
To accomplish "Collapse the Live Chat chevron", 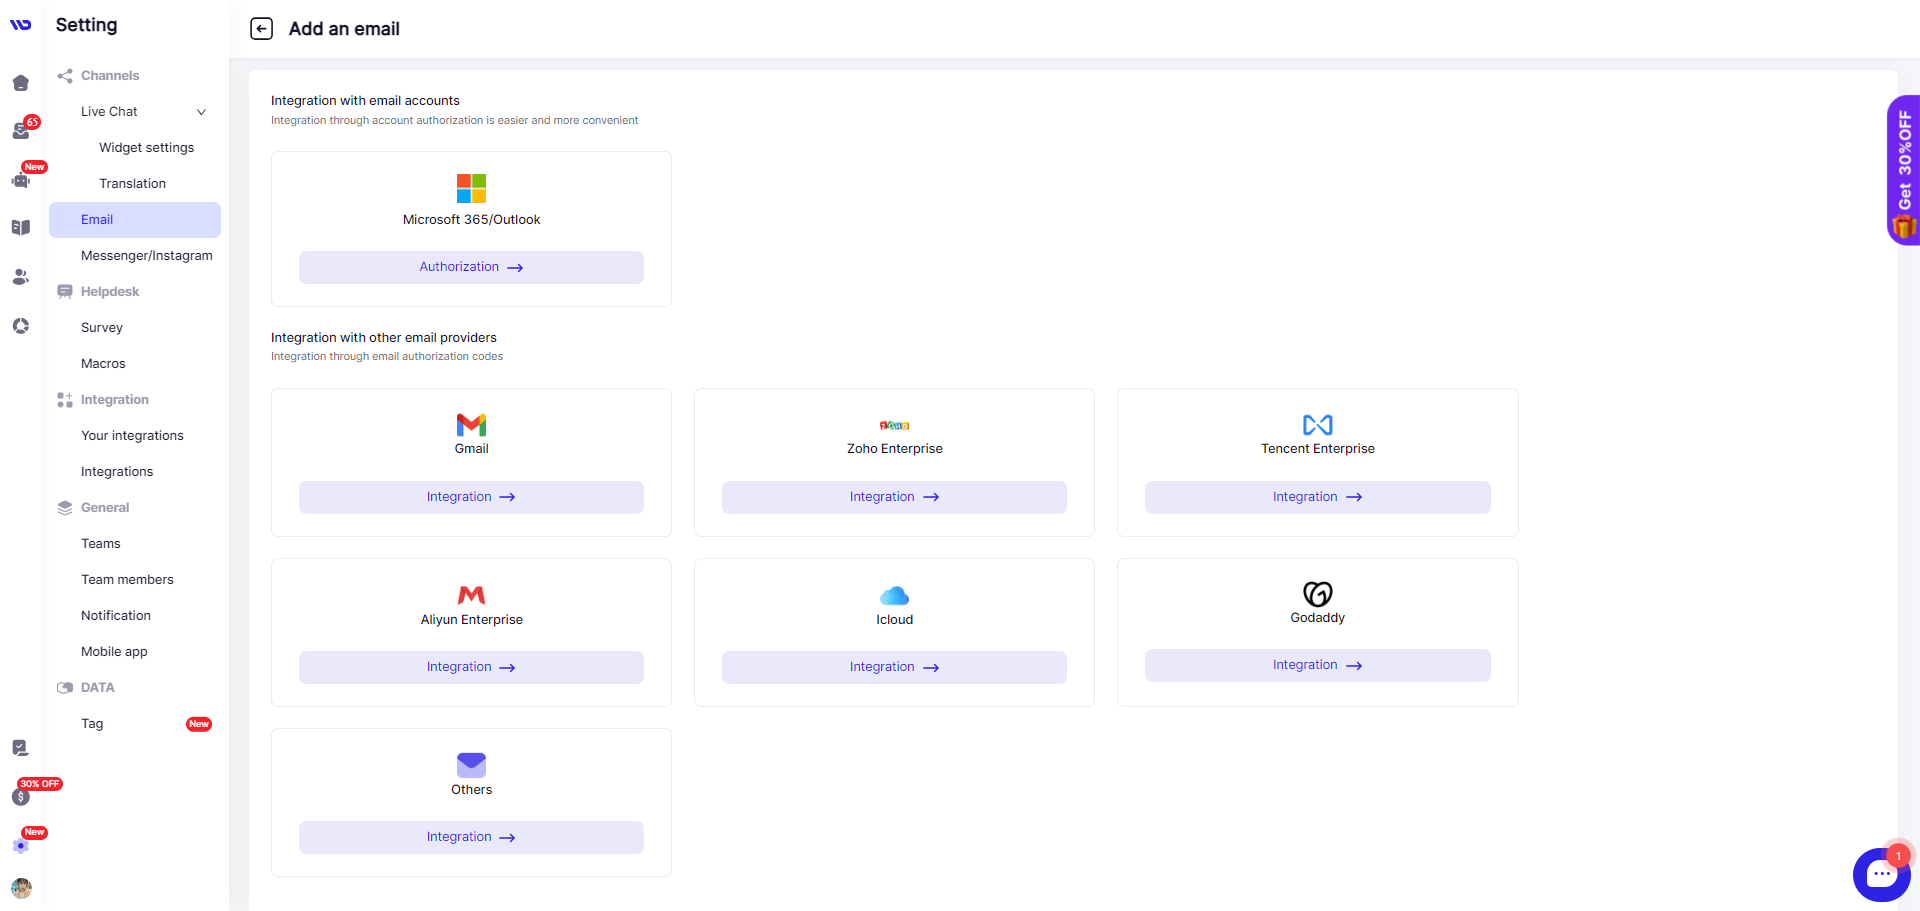I will 201,112.
